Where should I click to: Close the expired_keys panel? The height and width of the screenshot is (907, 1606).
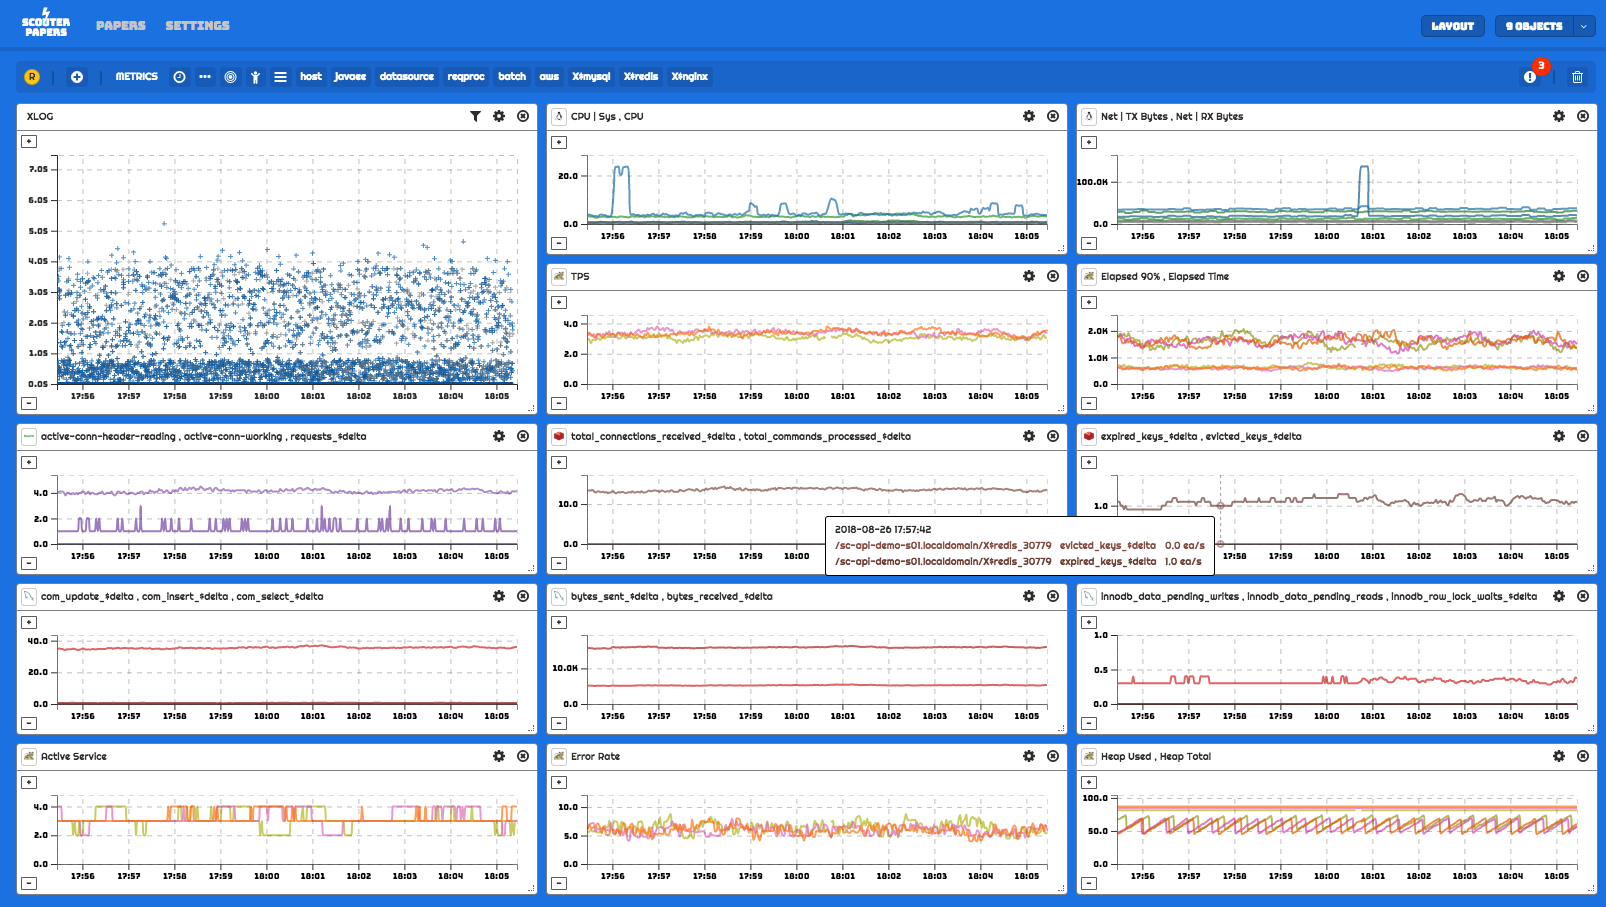coord(1583,436)
